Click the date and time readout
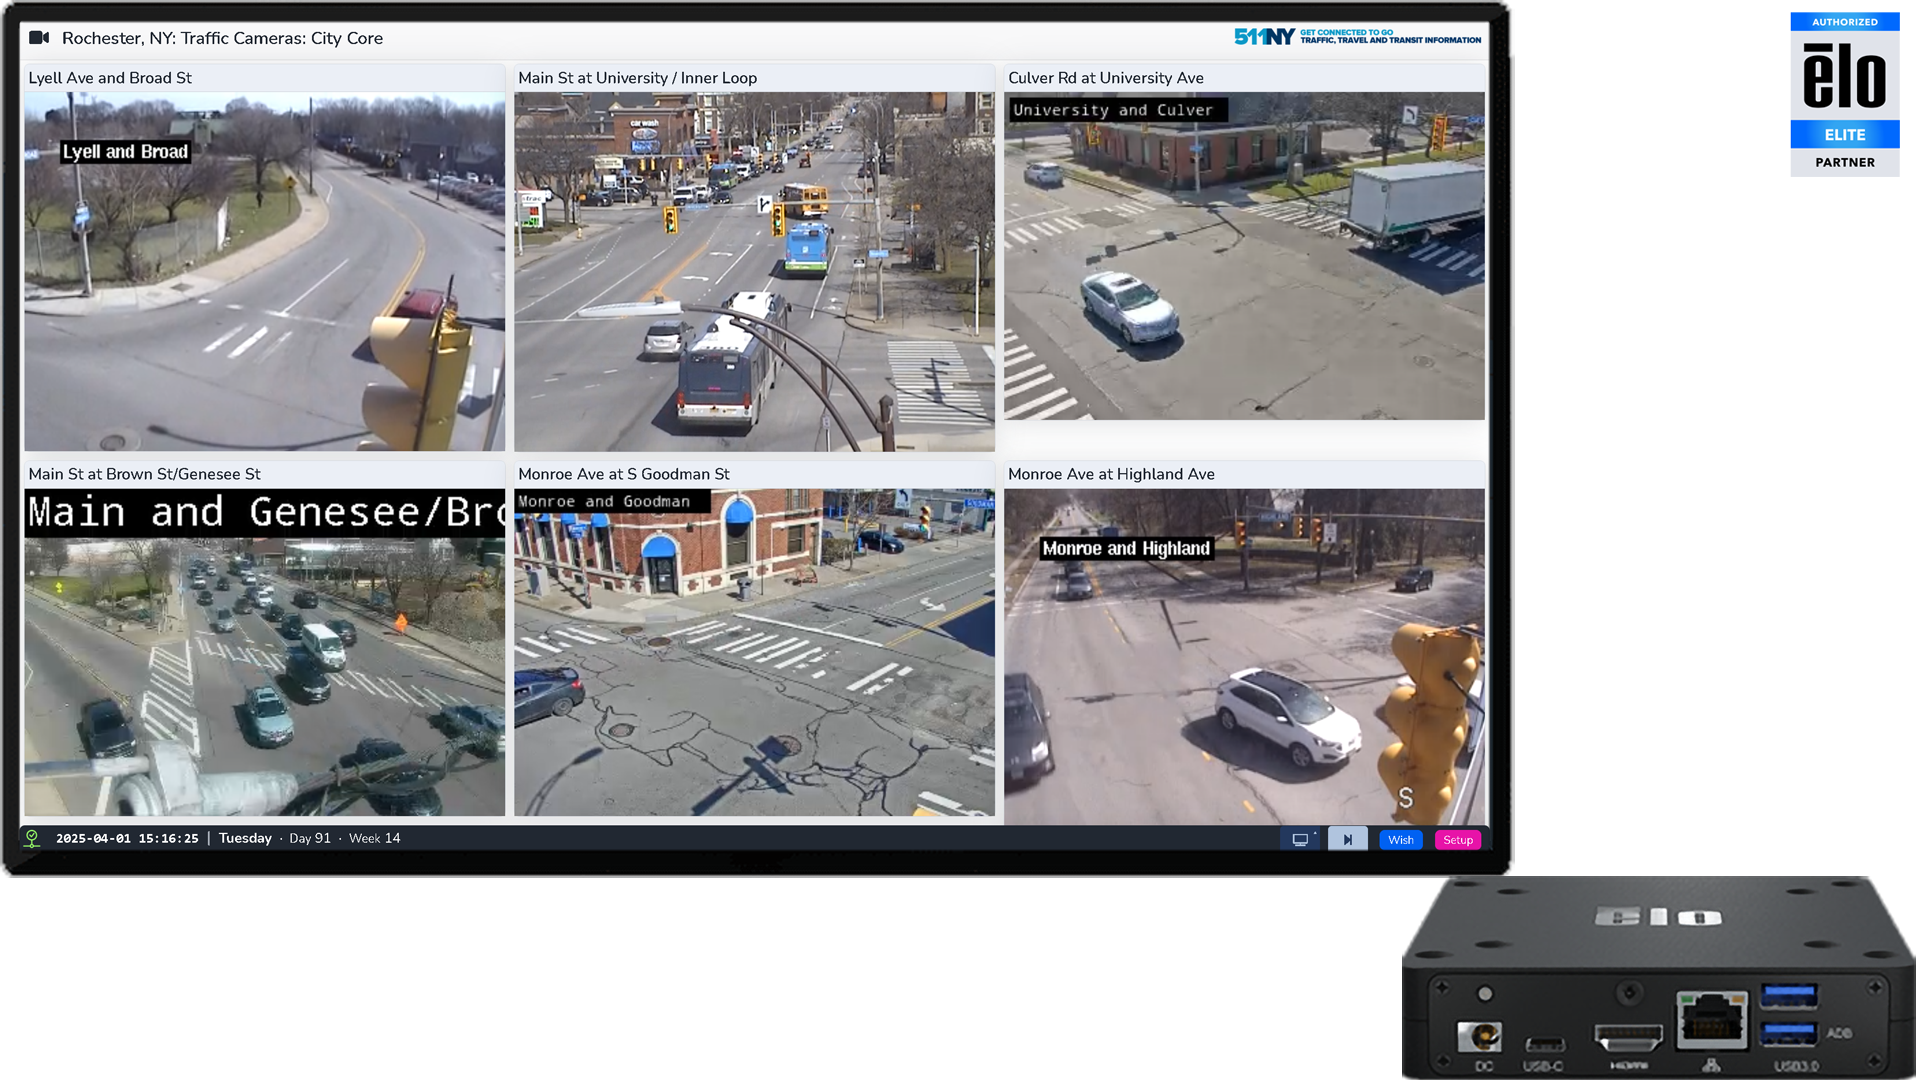Screen dimensions: 1920x1080 pos(127,838)
